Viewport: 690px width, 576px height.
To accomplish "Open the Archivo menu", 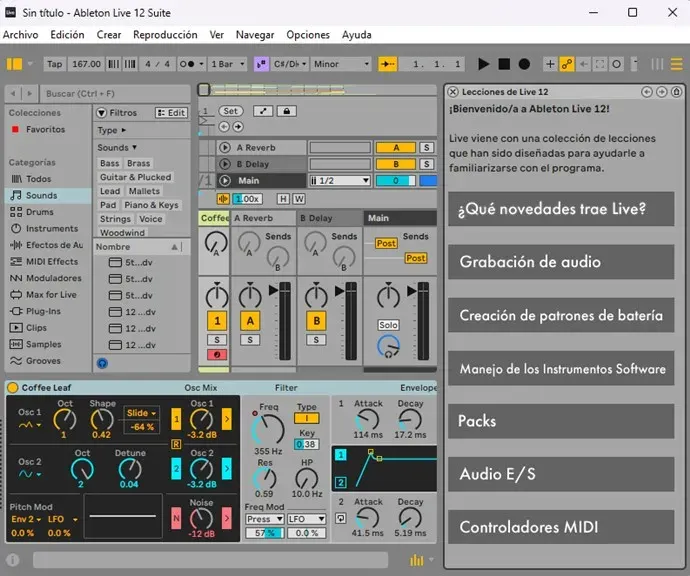I will pos(21,35).
